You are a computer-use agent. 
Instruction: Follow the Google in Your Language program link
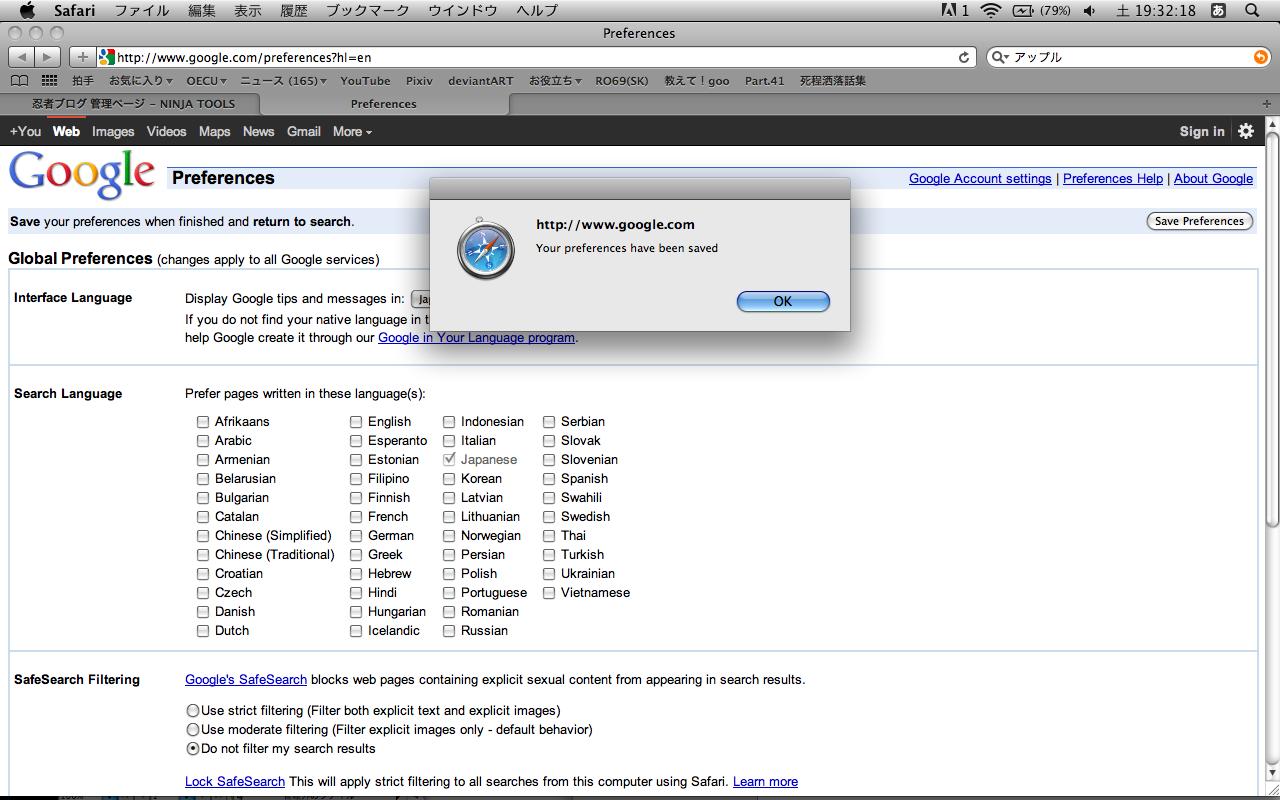pyautogui.click(x=476, y=338)
